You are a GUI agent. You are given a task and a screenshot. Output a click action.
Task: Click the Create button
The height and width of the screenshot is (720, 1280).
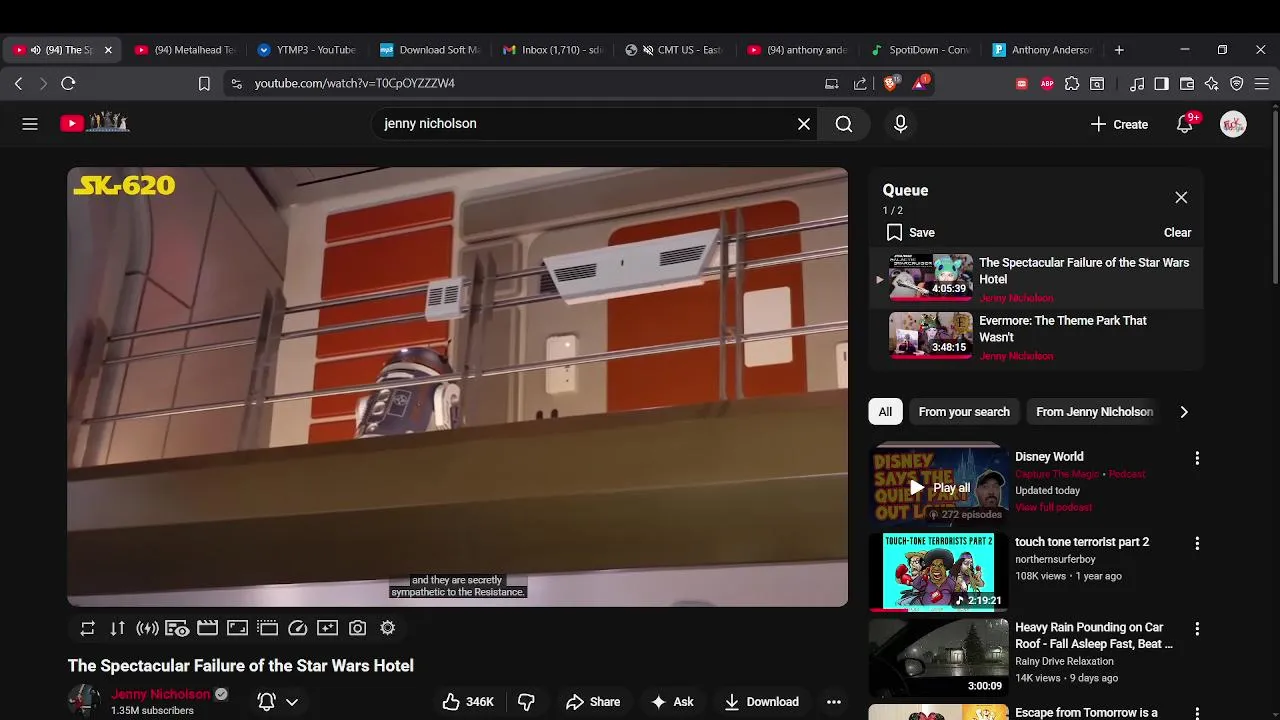click(x=1119, y=124)
